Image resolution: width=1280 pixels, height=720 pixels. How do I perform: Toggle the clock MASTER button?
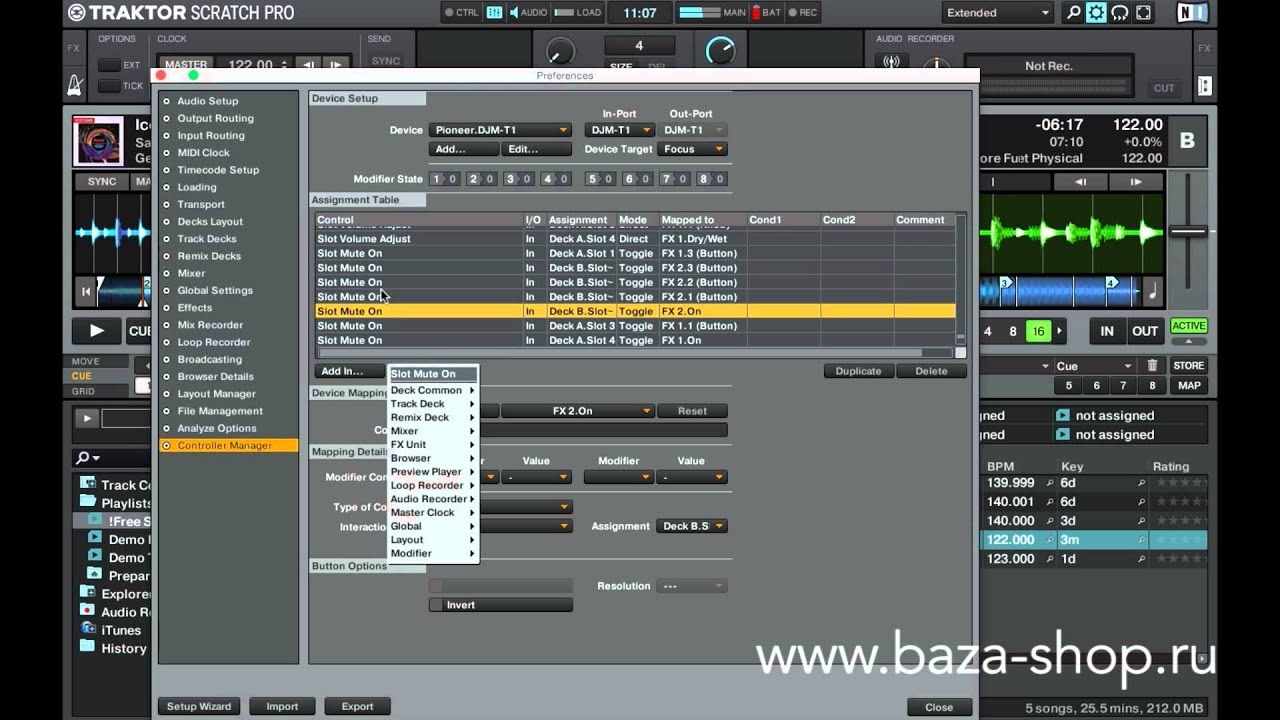click(x=186, y=64)
